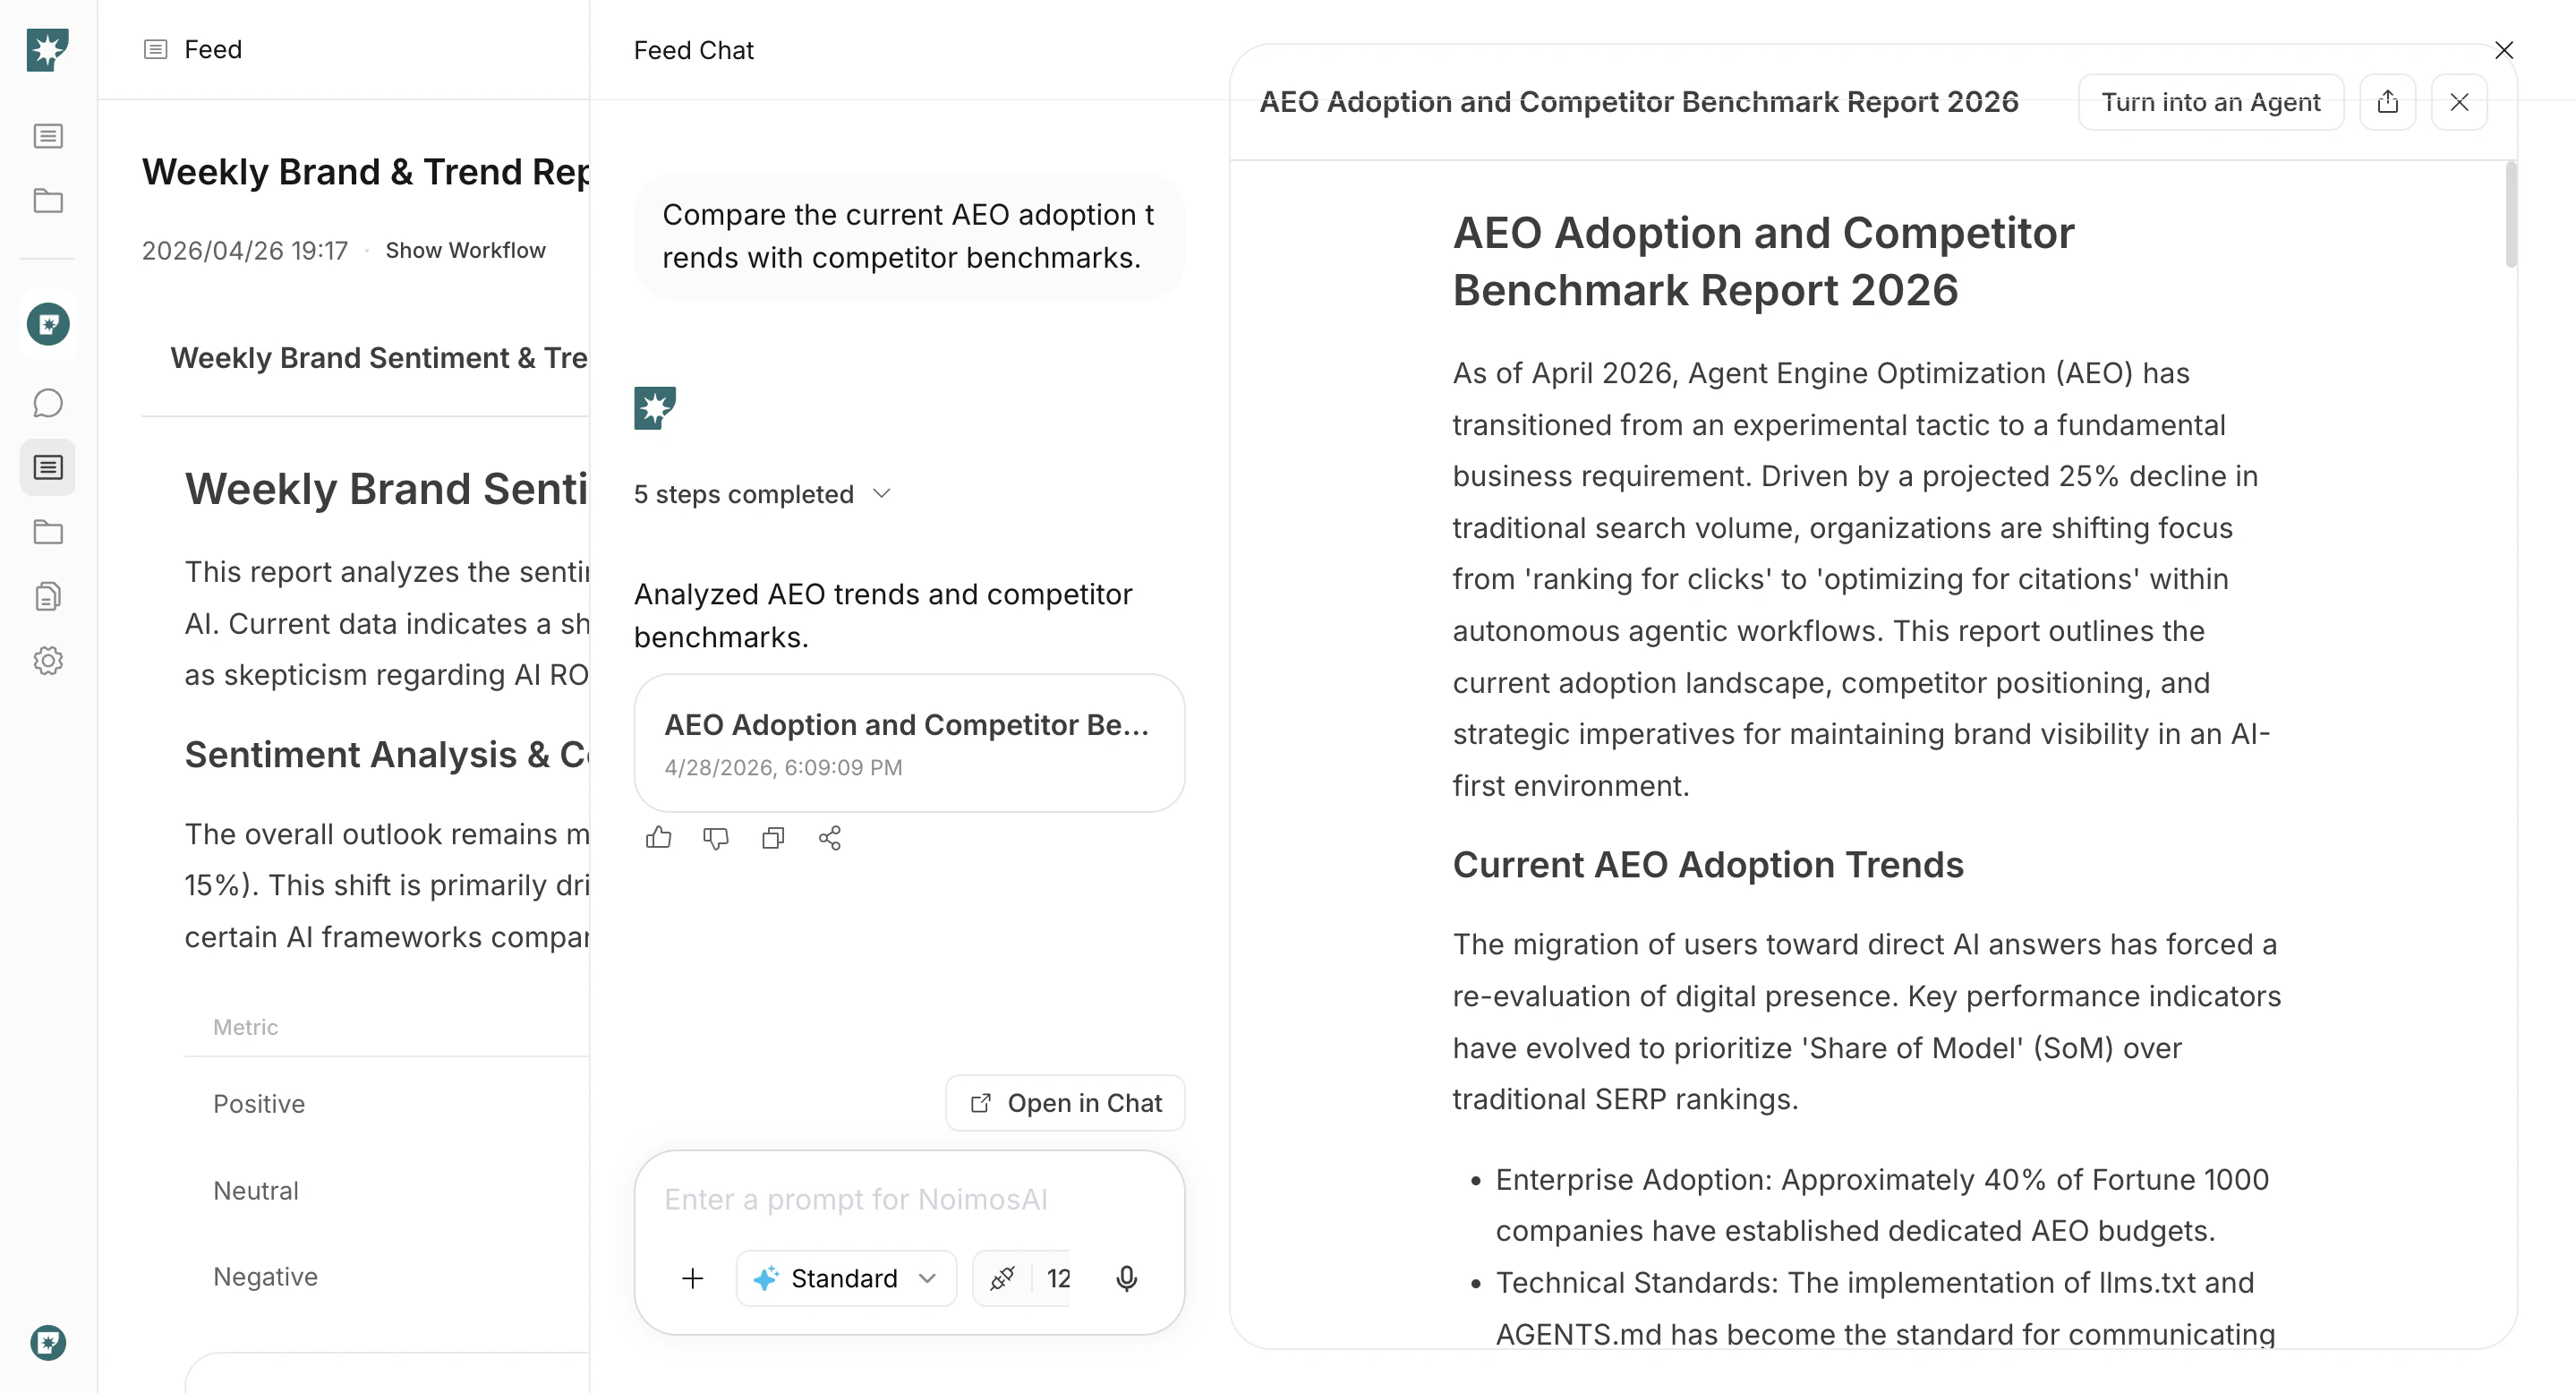Viewport: 2576px width, 1393px height.
Task: Click the Enterprise Adoption bullet point
Action: pyautogui.click(x=1883, y=1205)
